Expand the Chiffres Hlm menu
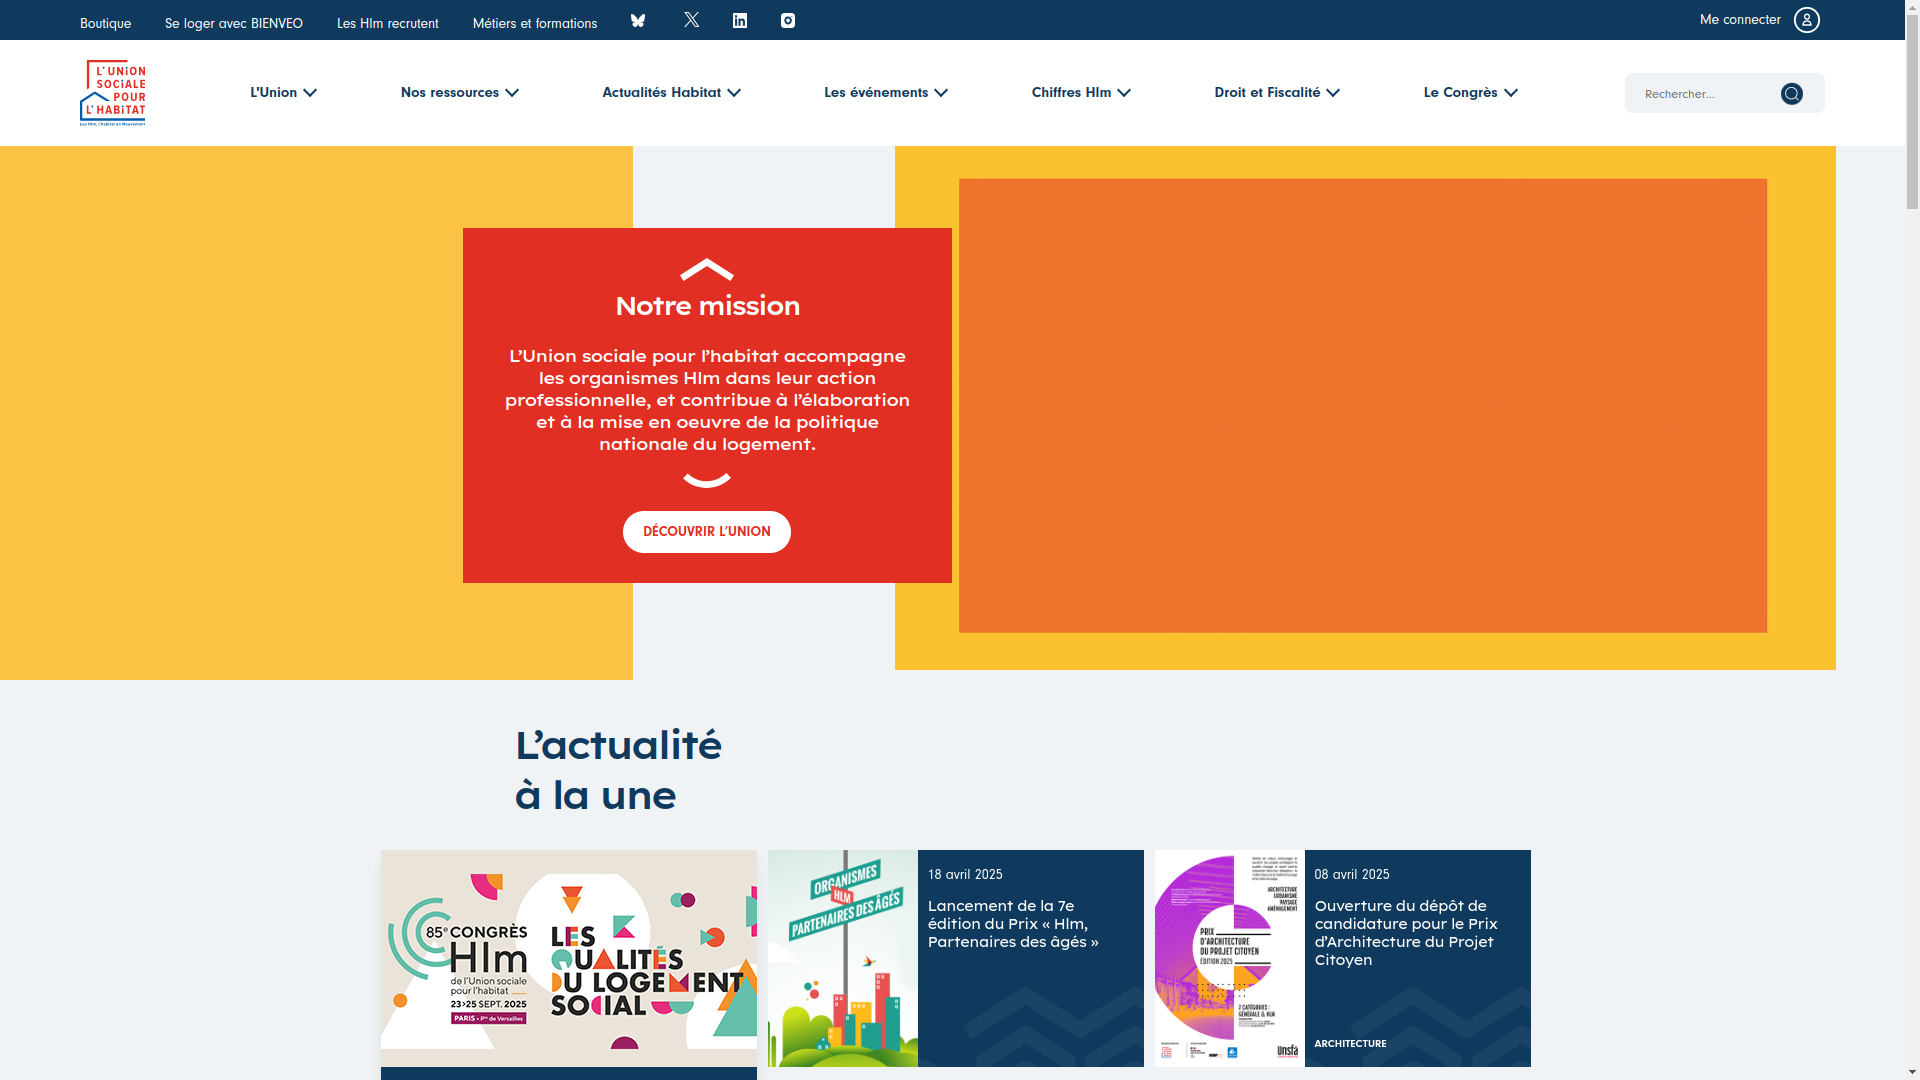1920x1080 pixels. (x=1081, y=92)
